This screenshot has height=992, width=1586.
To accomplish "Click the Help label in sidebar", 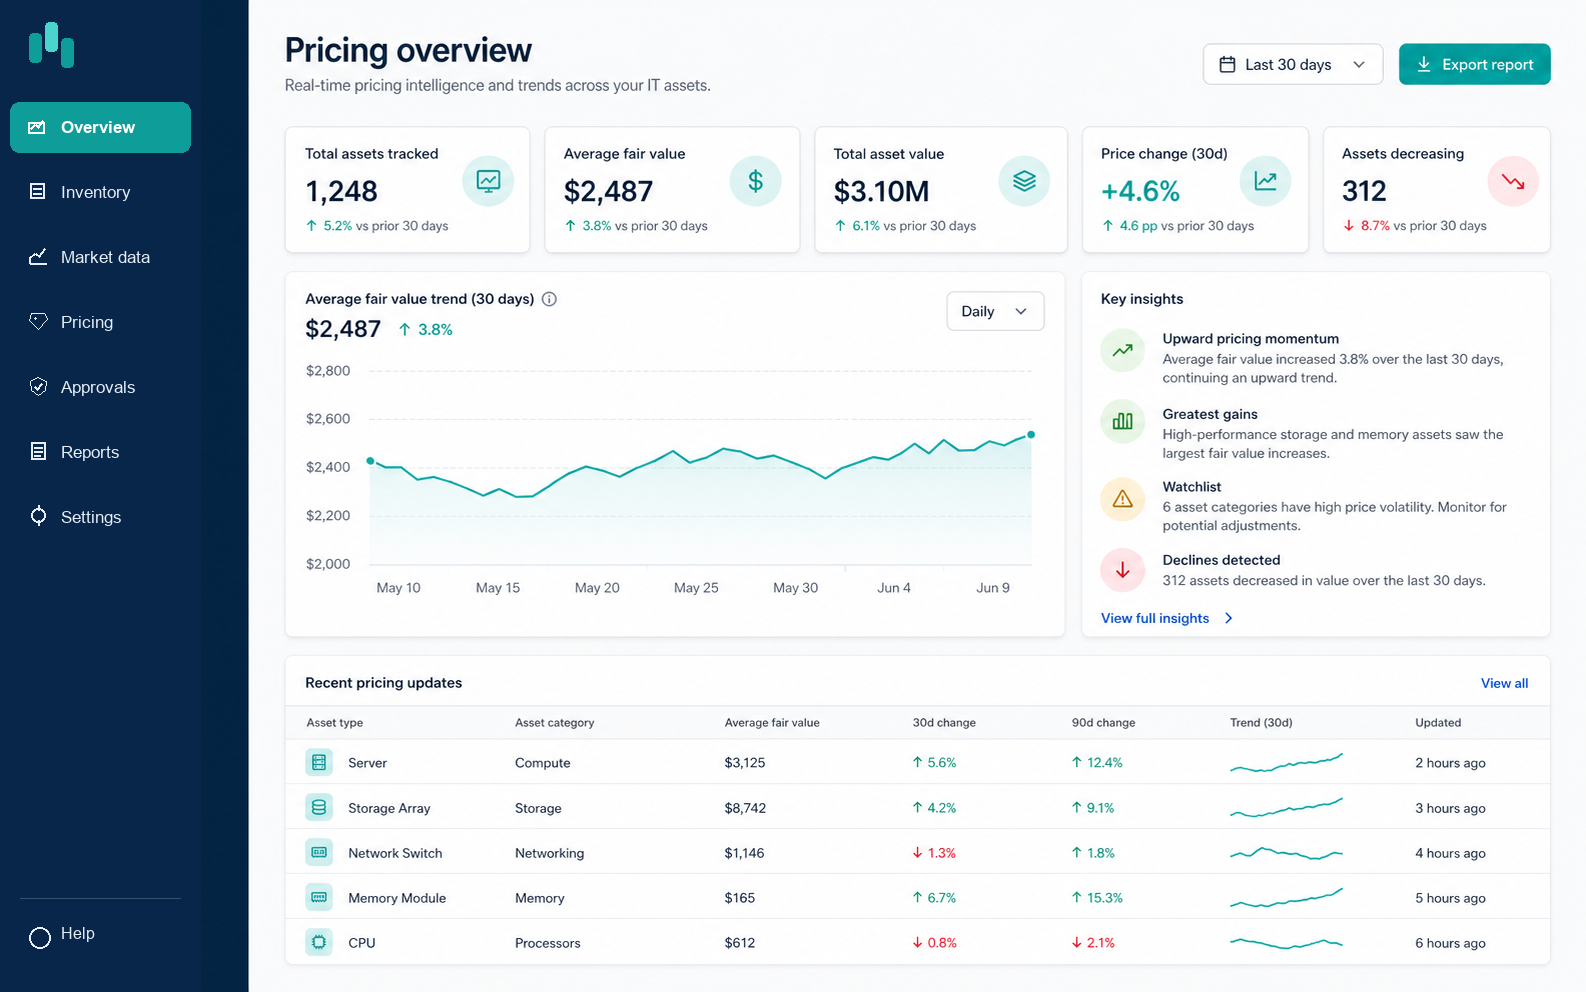I will click(x=77, y=933).
